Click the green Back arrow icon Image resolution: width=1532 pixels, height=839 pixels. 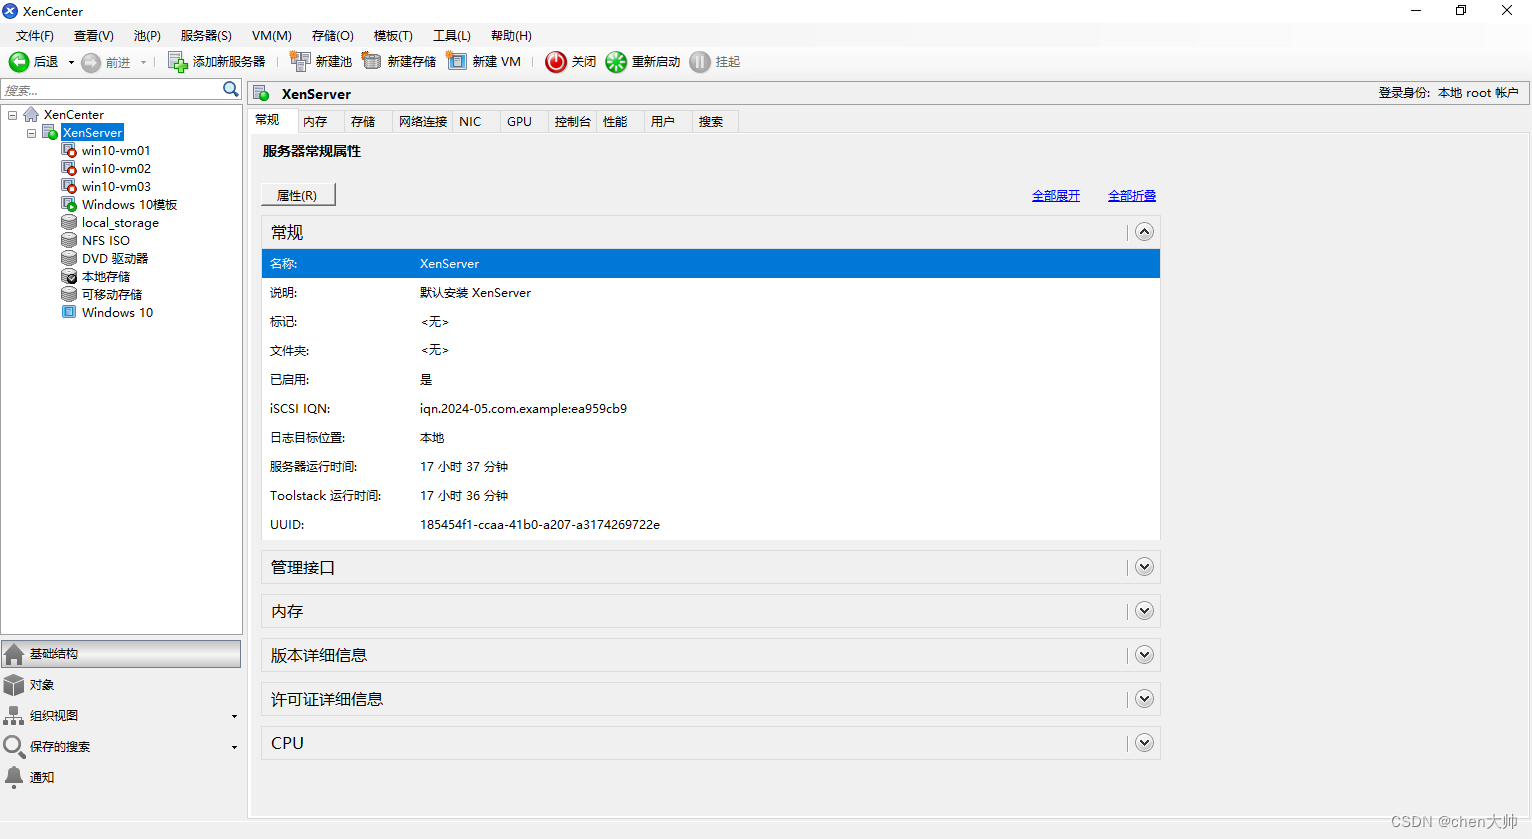click(19, 62)
